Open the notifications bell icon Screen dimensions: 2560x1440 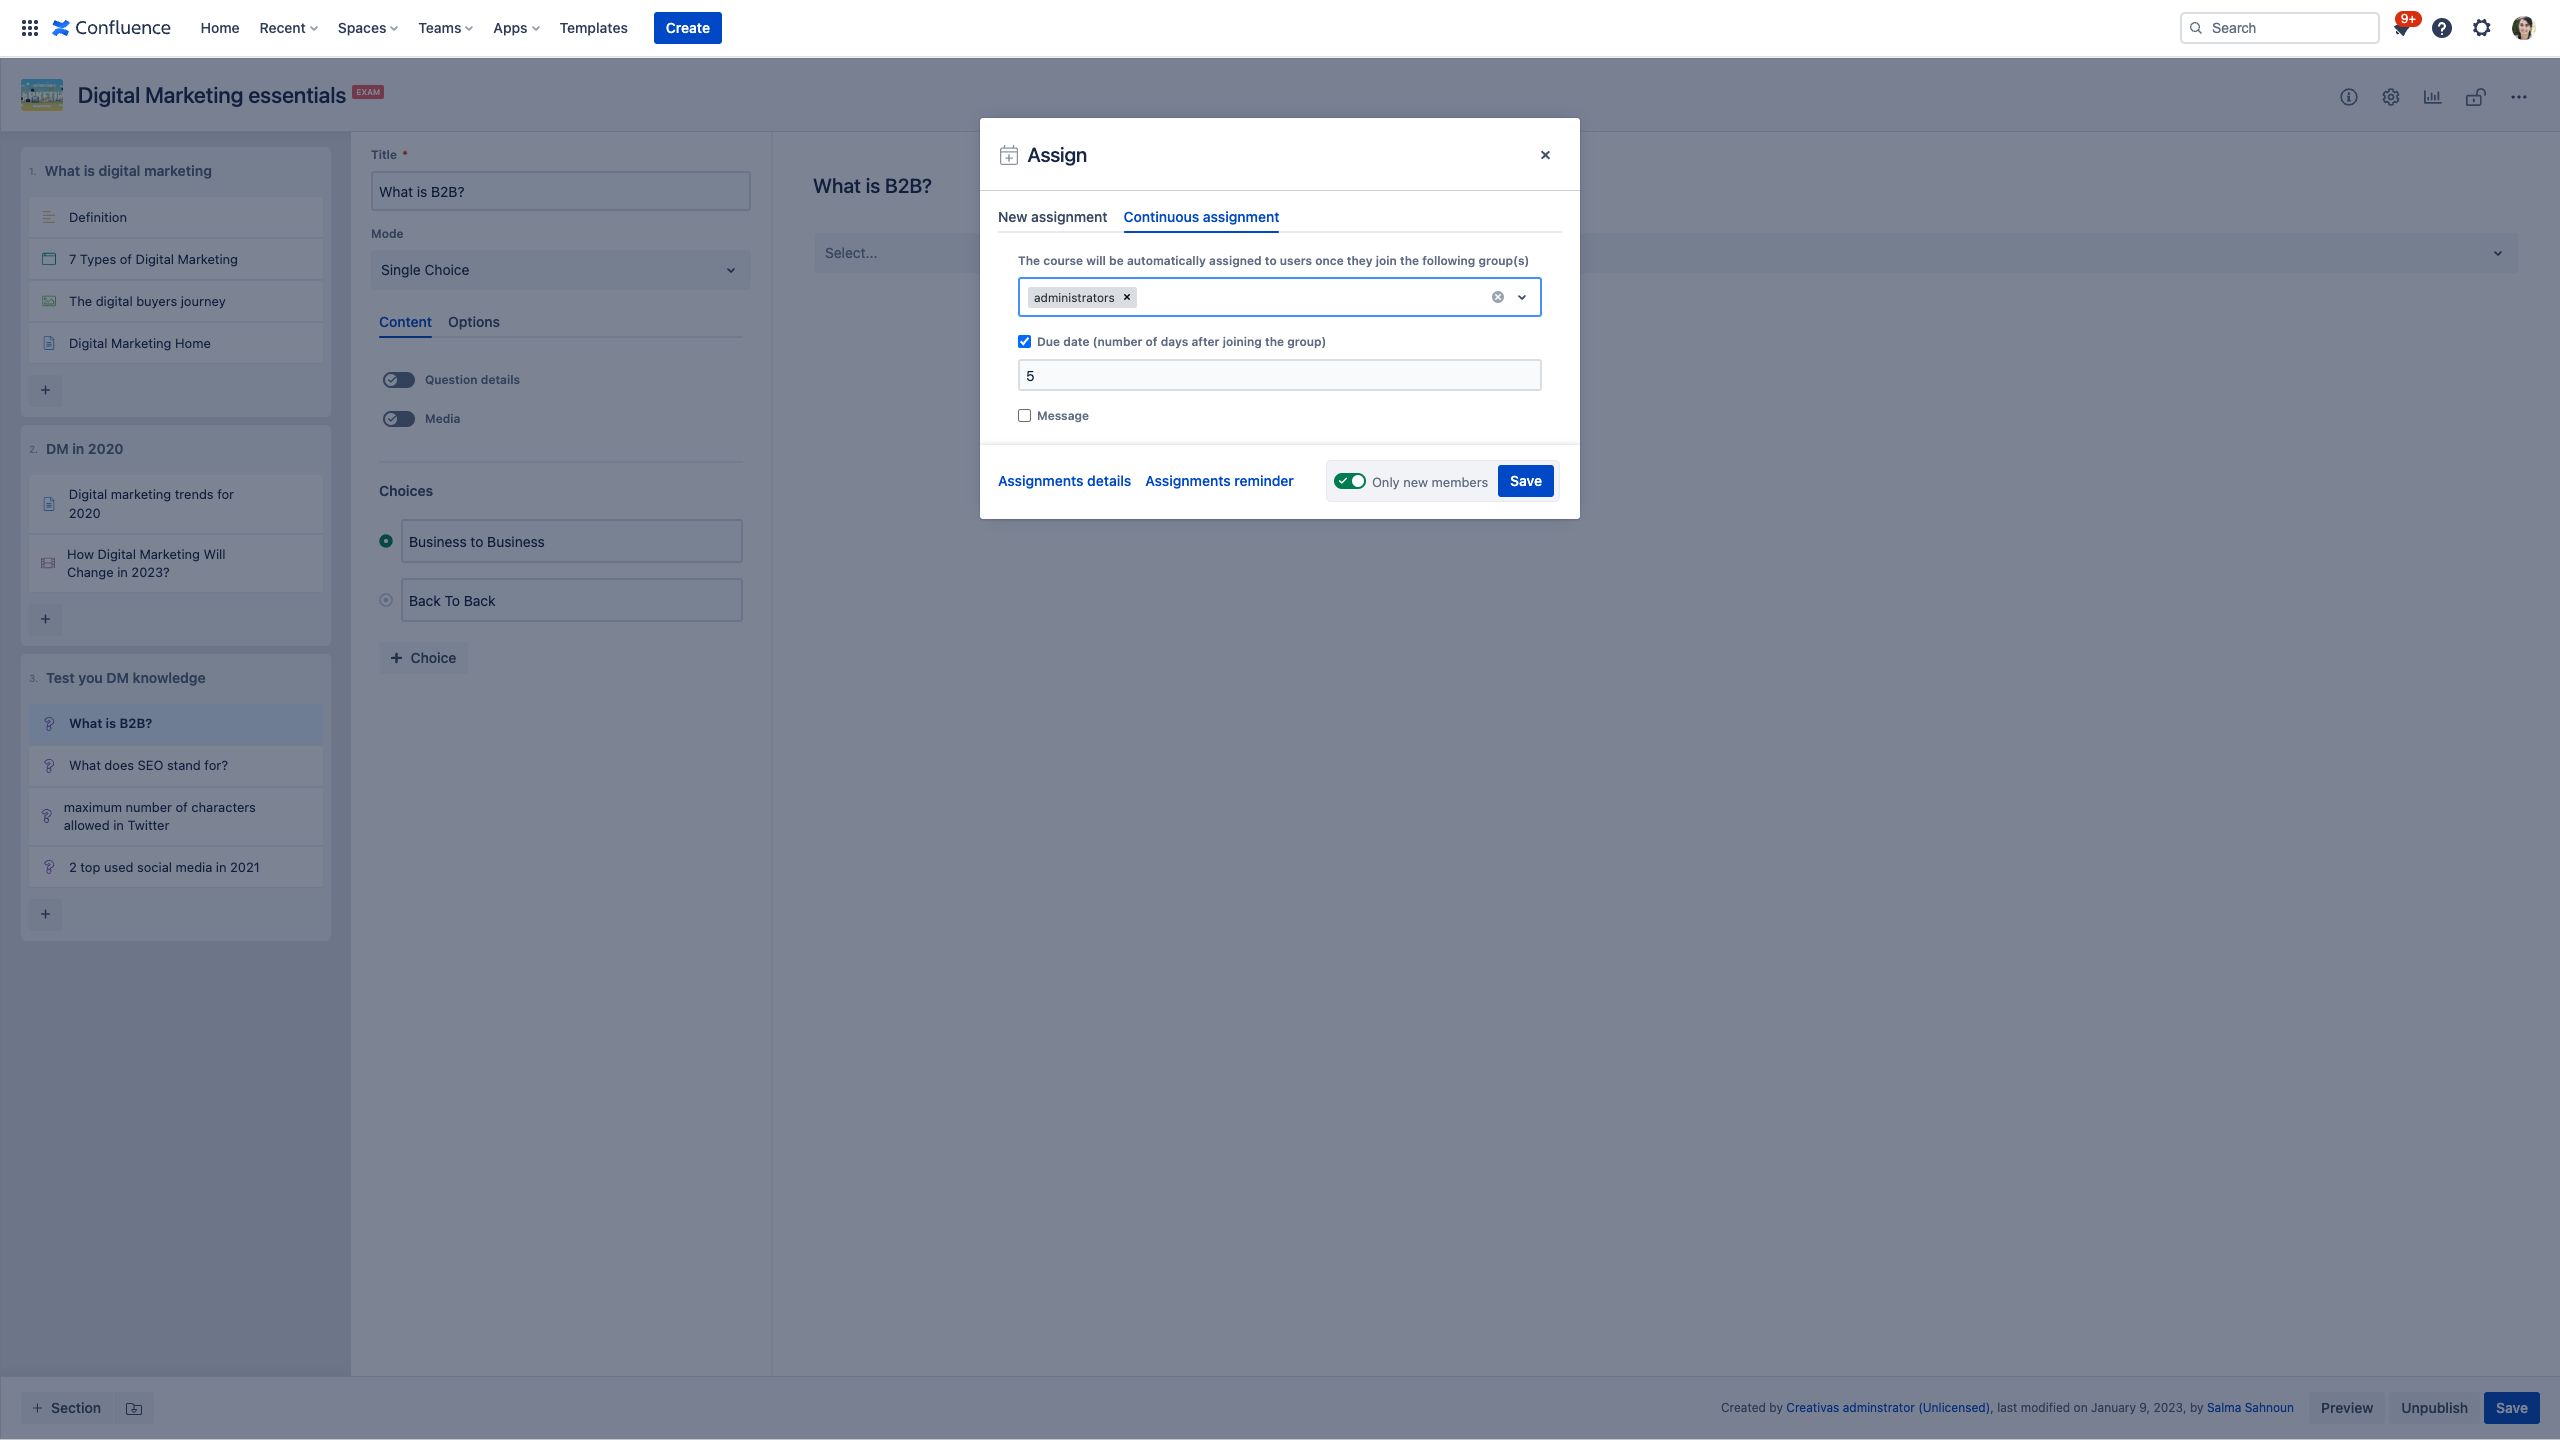click(x=2402, y=29)
